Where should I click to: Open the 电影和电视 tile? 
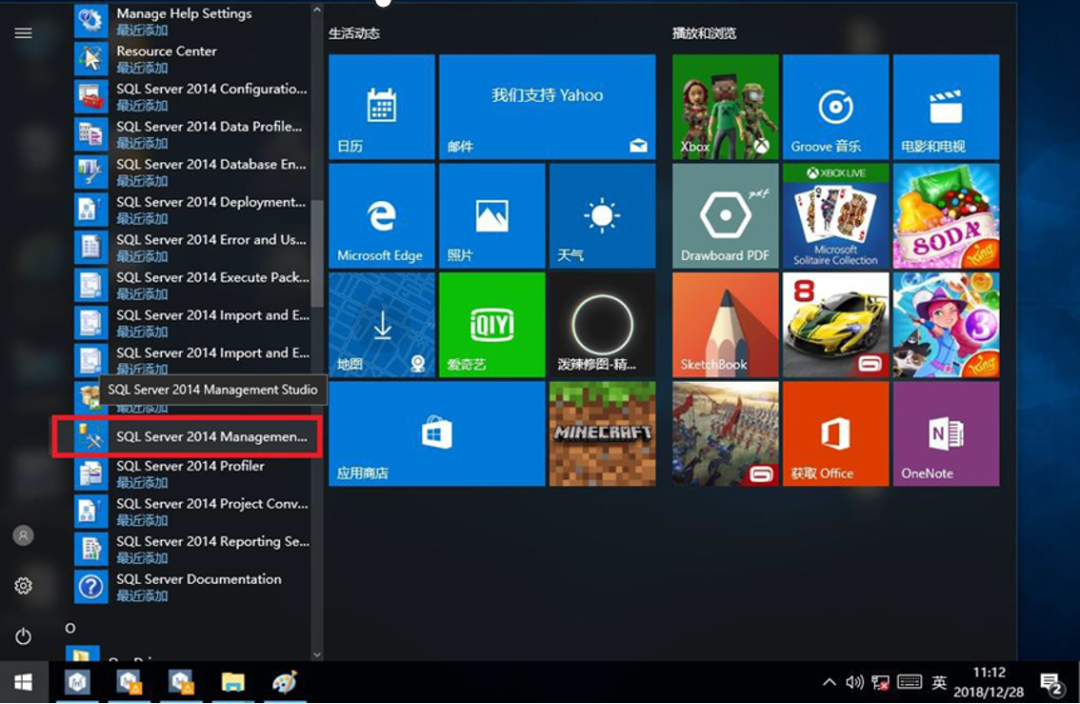pyautogui.click(x=946, y=107)
